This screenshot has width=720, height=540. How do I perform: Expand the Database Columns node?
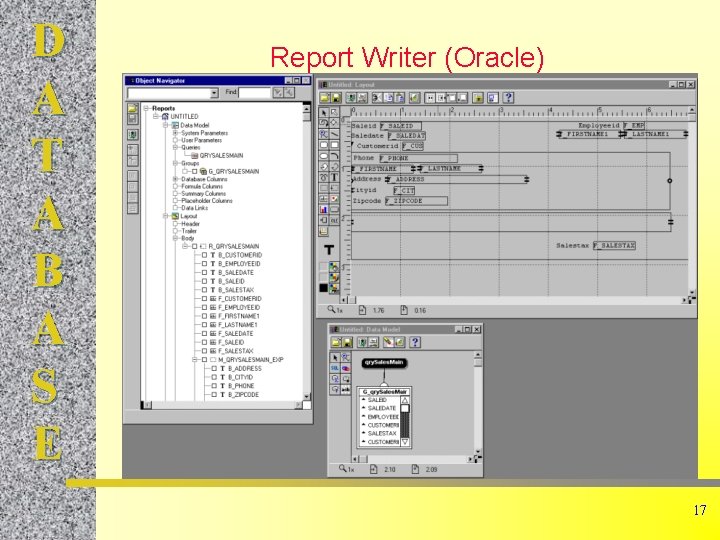(175, 179)
